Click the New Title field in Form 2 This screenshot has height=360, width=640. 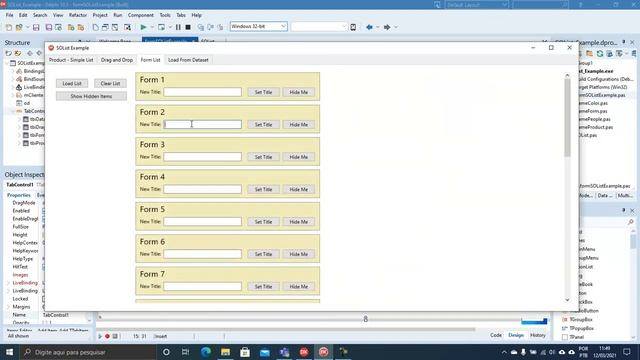[x=202, y=124]
